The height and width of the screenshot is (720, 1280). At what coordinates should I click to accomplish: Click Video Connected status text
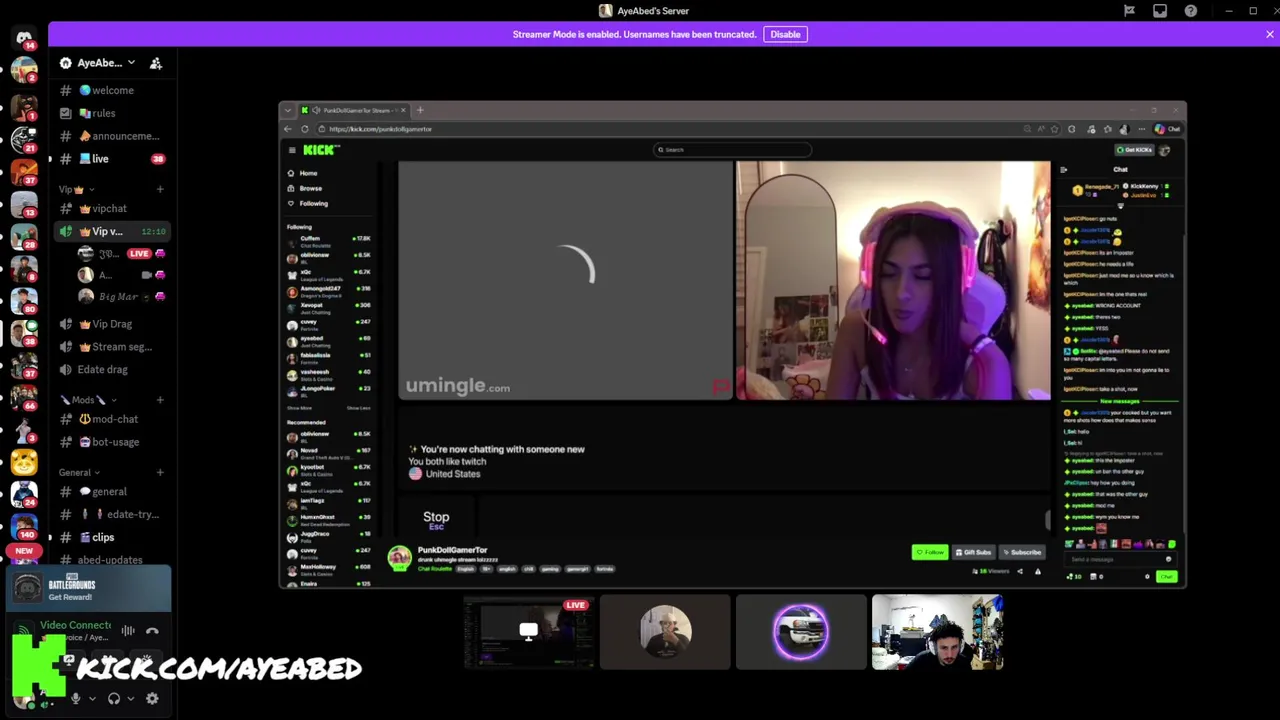point(75,625)
